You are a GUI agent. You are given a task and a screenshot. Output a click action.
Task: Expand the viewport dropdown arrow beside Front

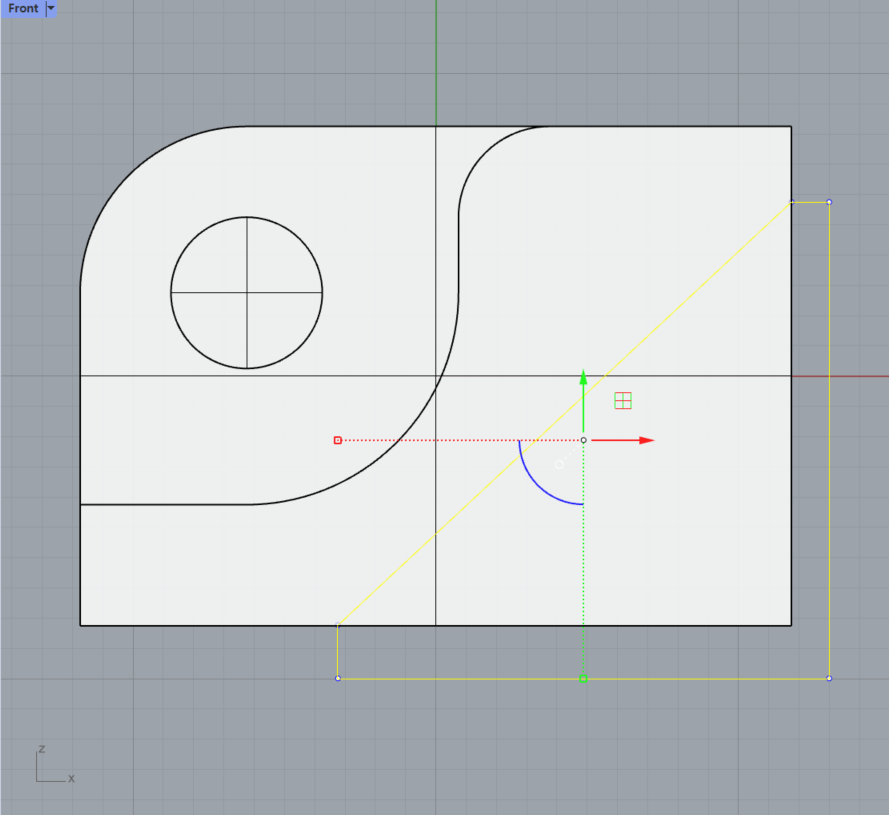tap(51, 9)
